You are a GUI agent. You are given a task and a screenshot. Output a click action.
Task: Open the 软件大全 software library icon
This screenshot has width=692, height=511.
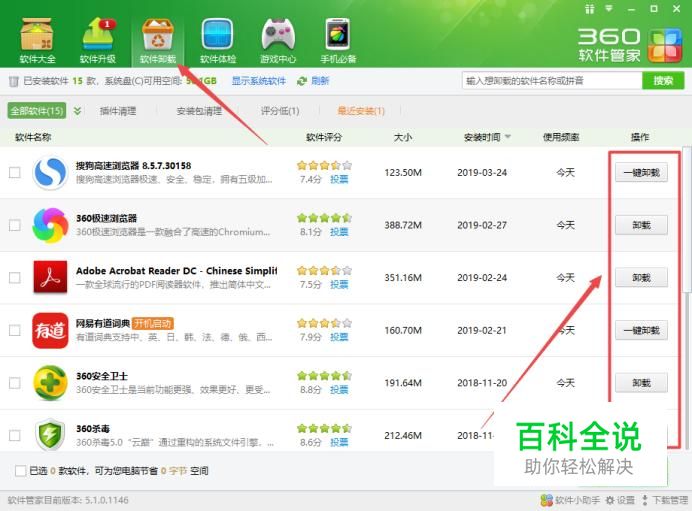(38, 41)
